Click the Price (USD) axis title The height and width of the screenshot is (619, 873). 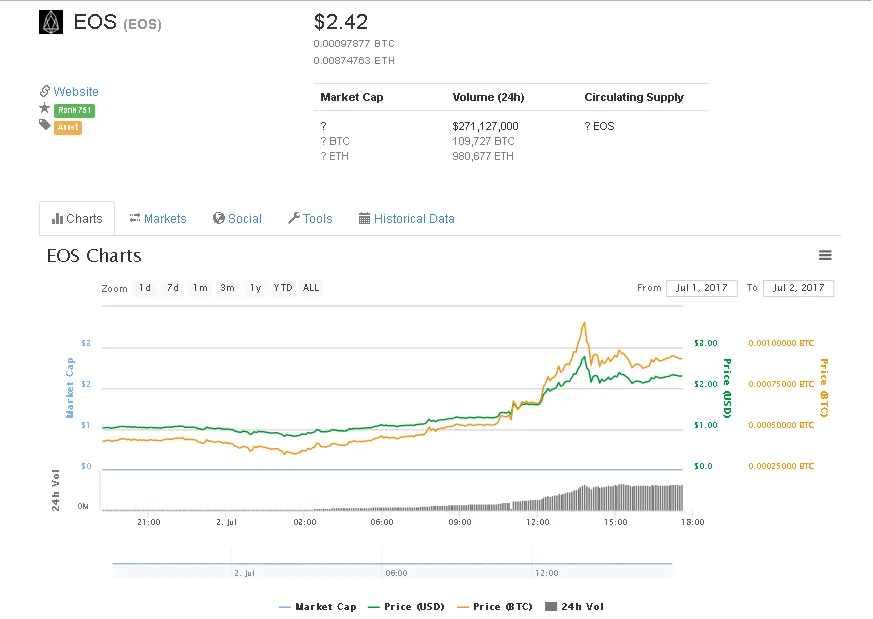coord(727,388)
